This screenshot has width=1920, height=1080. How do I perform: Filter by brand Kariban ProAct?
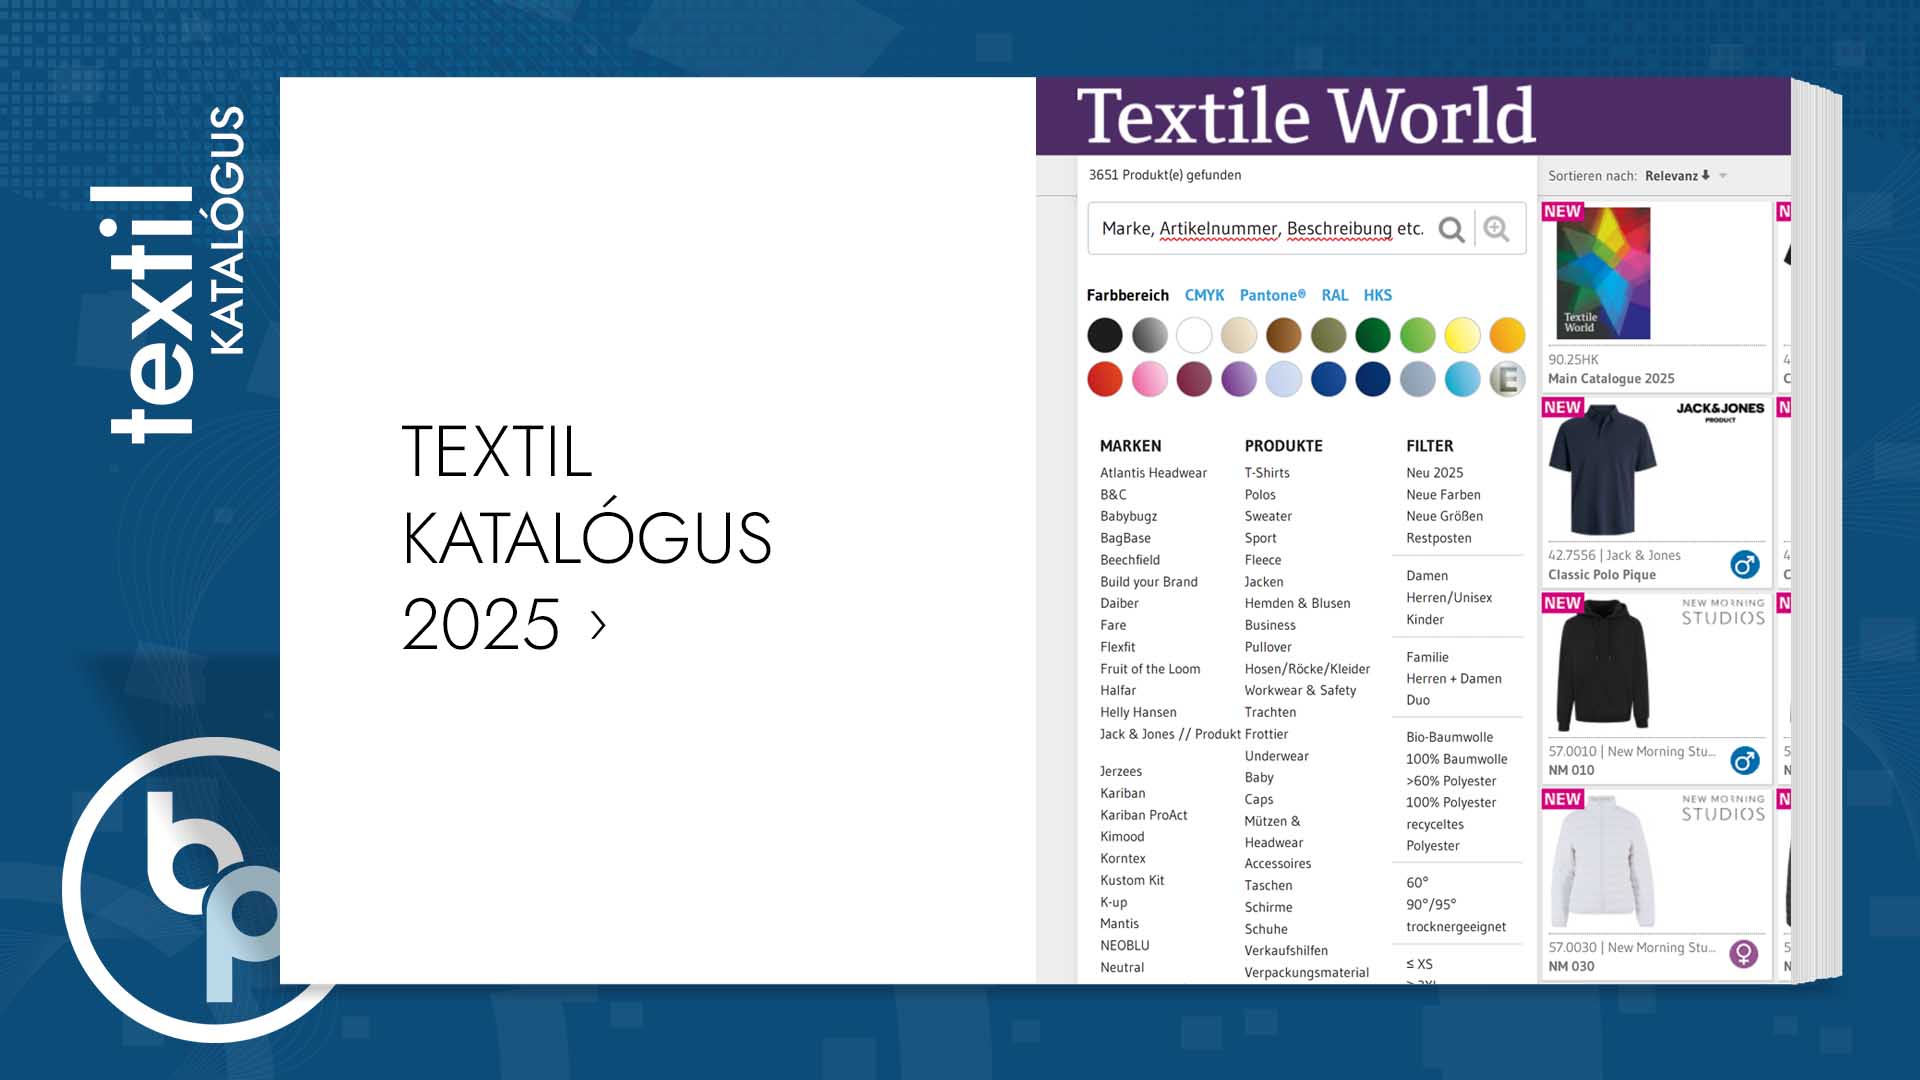(x=1144, y=815)
